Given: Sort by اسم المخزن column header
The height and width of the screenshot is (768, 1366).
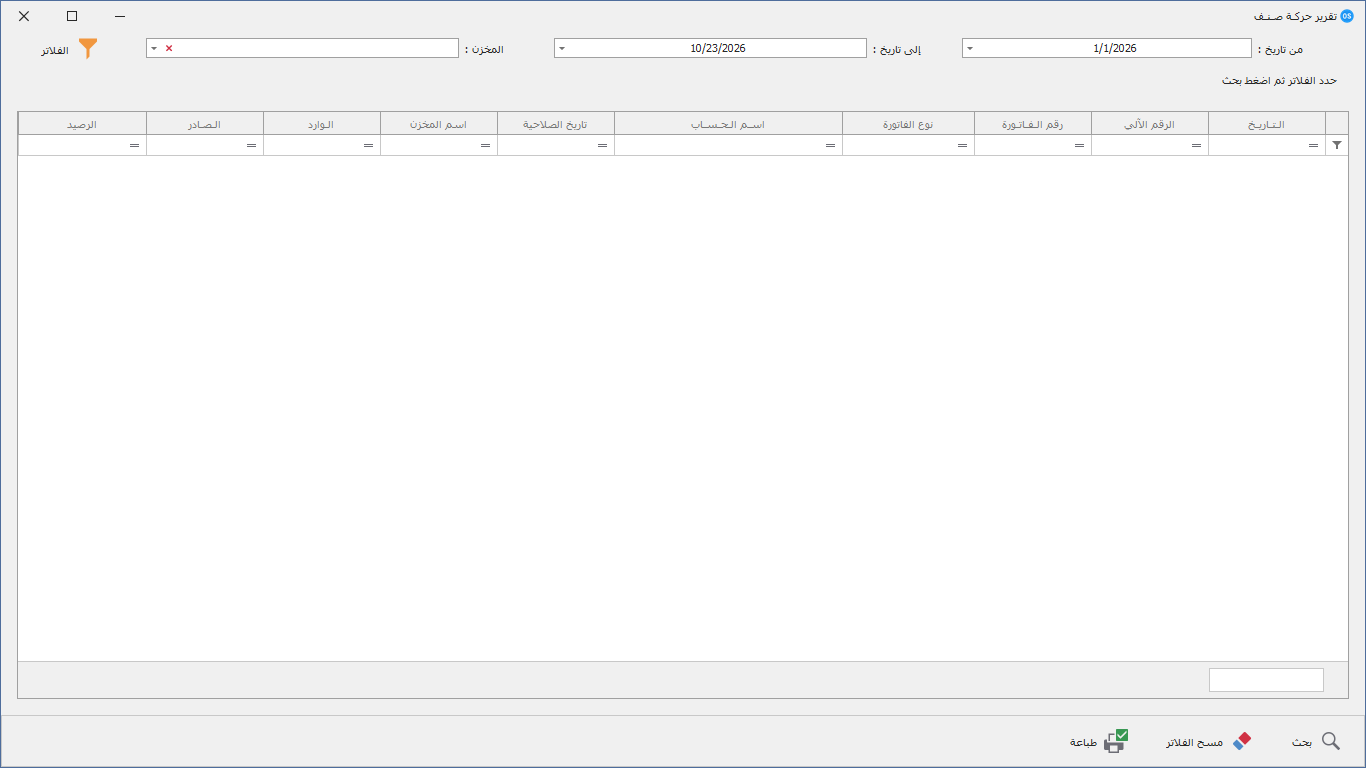Looking at the screenshot, I should coord(439,124).
